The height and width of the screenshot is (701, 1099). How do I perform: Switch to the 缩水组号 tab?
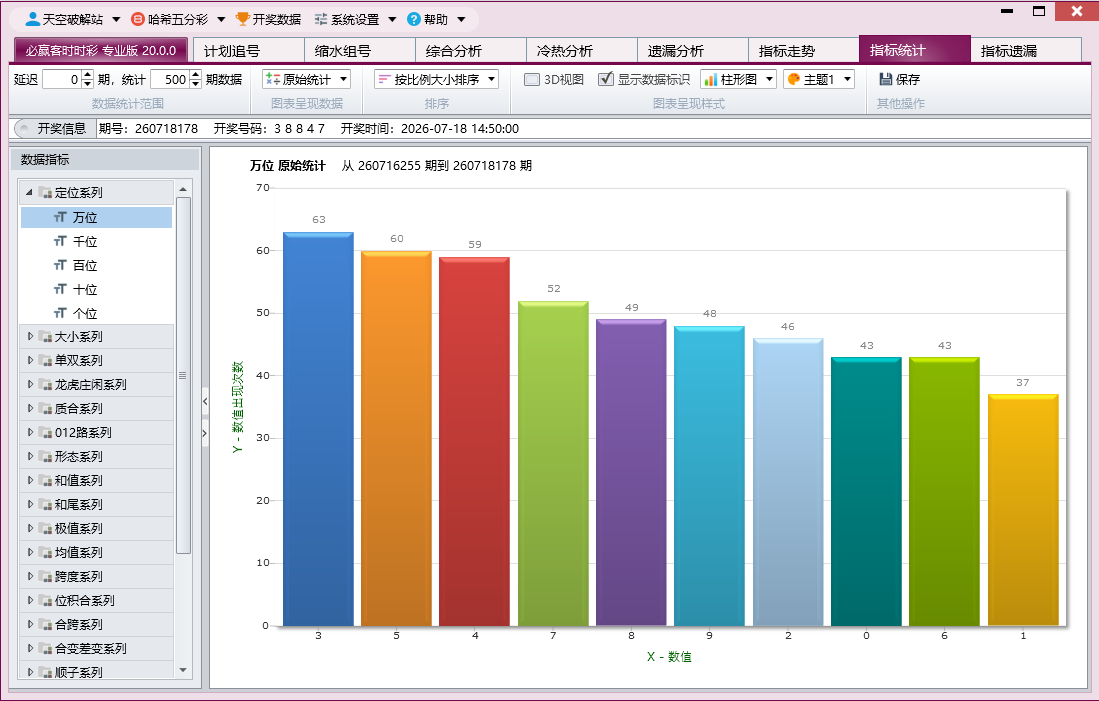click(x=360, y=50)
